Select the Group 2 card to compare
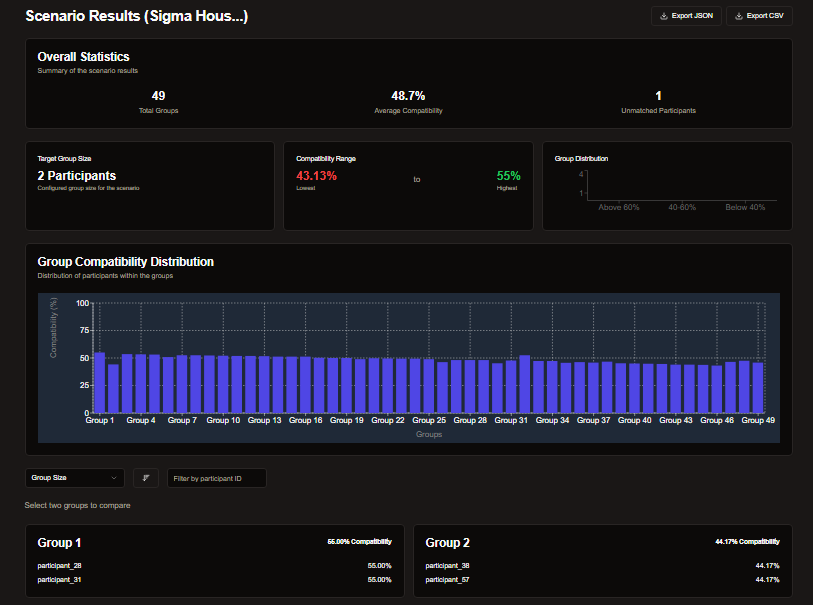 [602, 560]
